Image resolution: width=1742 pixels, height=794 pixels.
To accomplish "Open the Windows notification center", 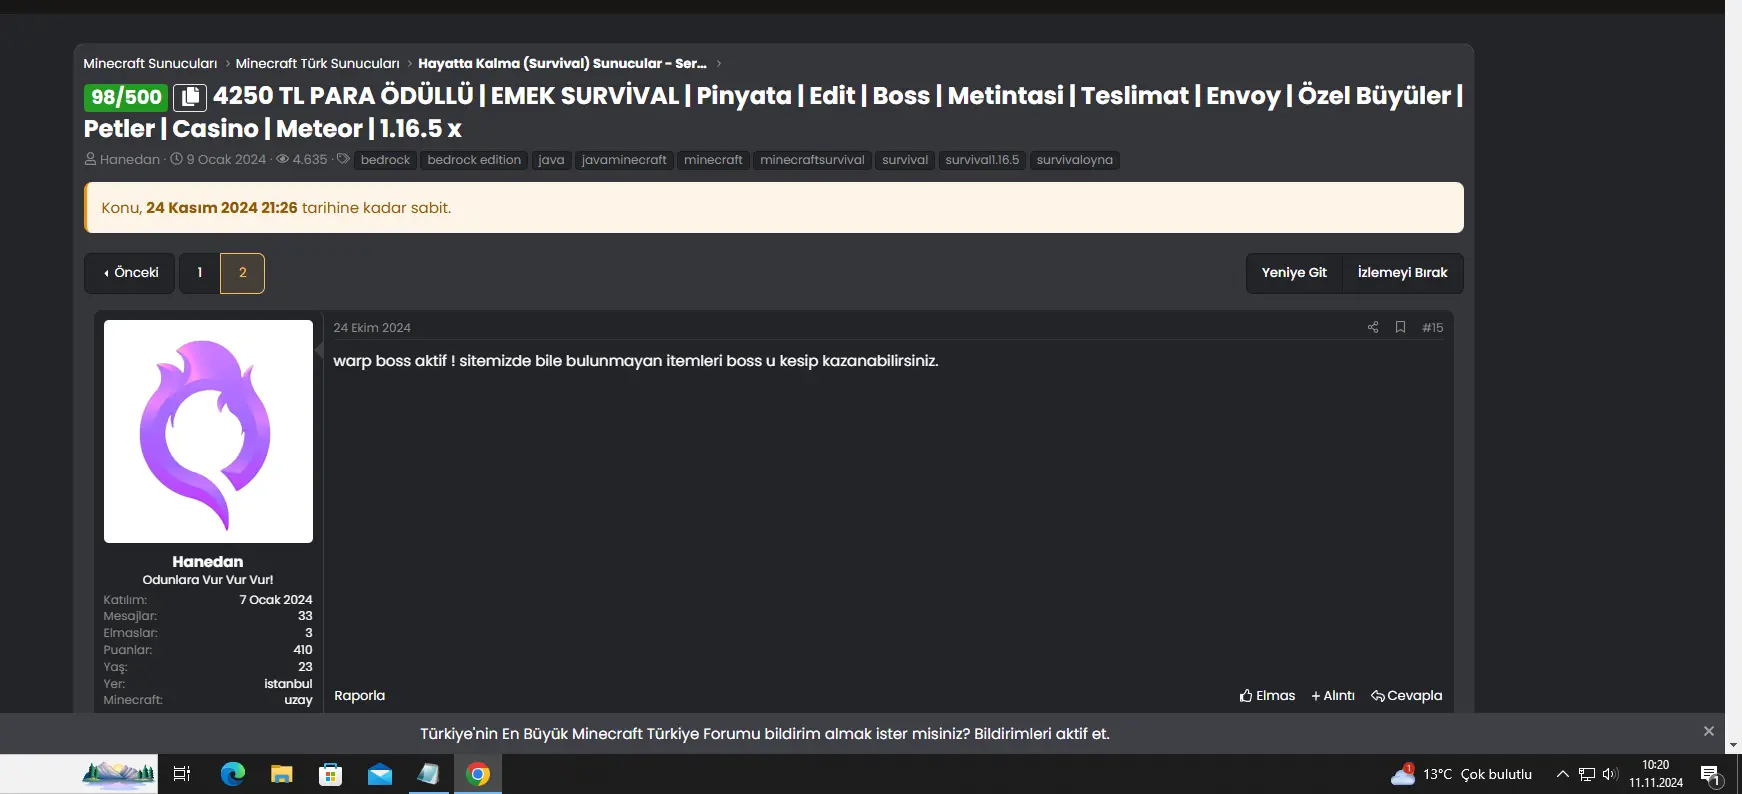I will [x=1710, y=775].
